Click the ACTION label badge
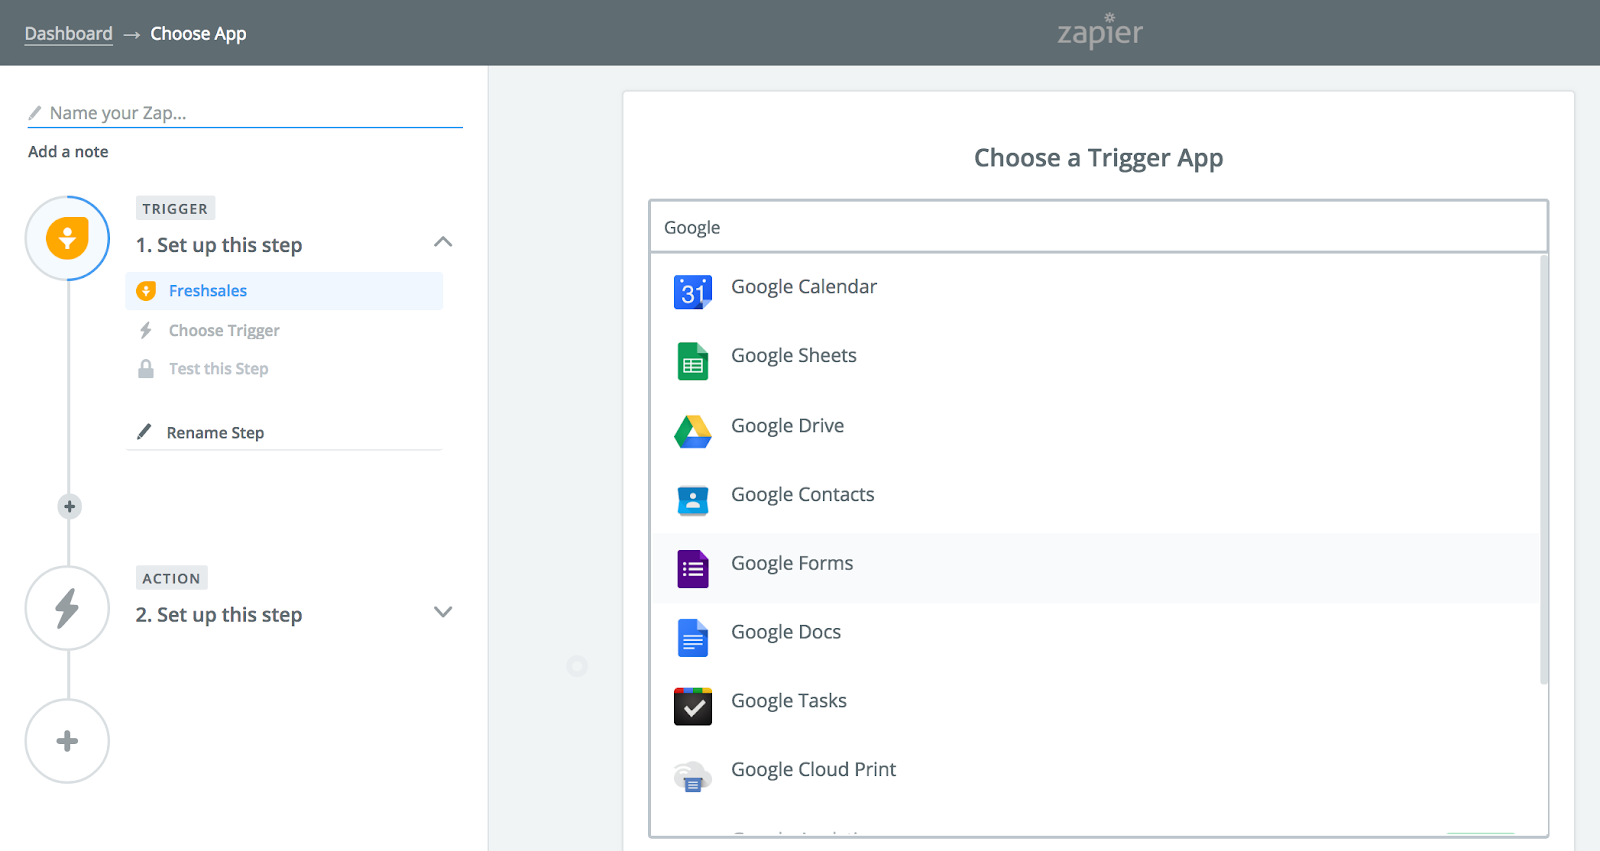 (171, 578)
